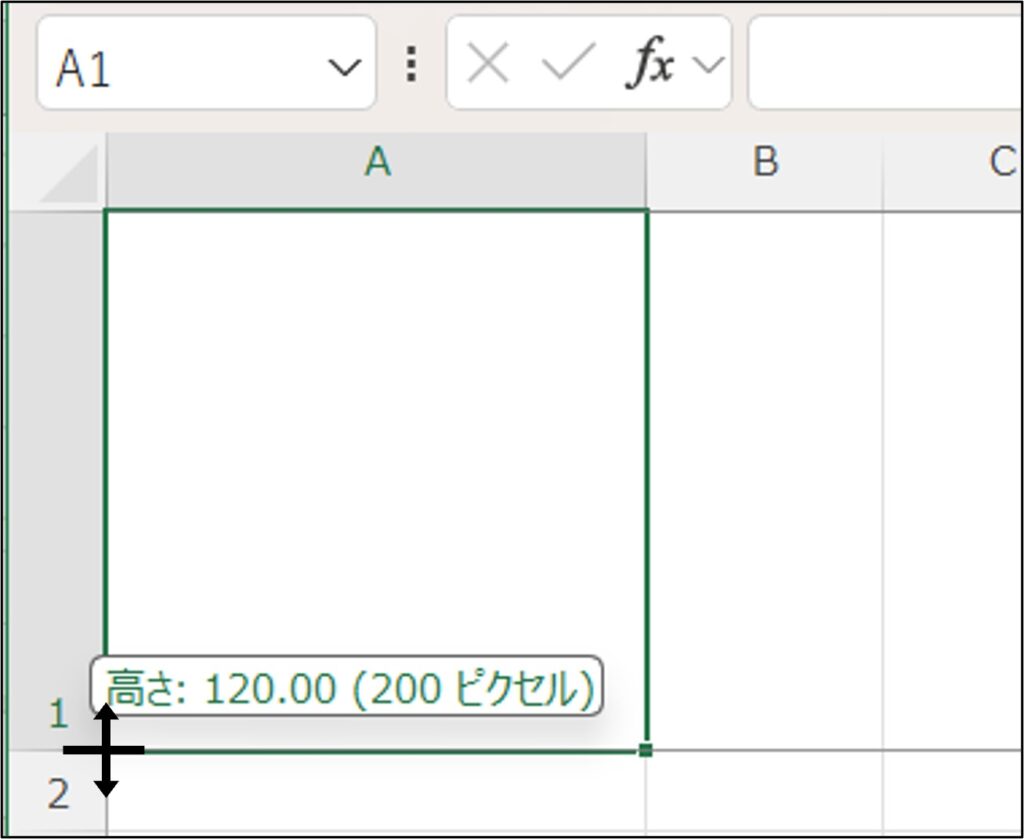Select cell A2 below the tall row
The image size is (1024, 839).
click(376, 793)
